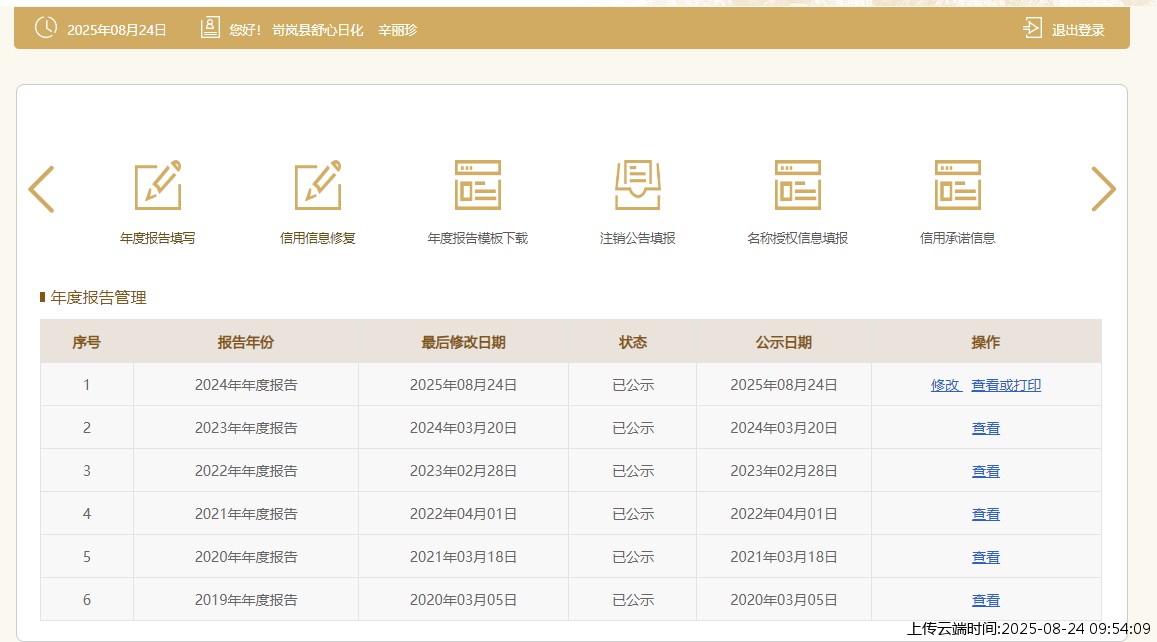
Task: Click the 信用信息修复 label text
Action: point(318,238)
